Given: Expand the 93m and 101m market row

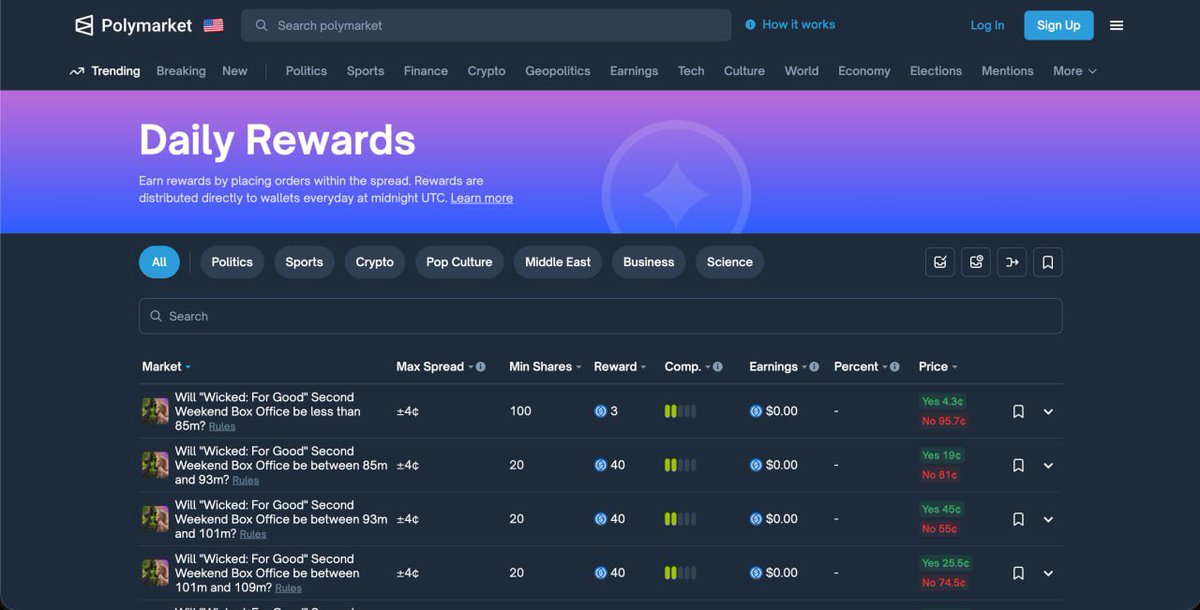Looking at the screenshot, I should (1048, 519).
